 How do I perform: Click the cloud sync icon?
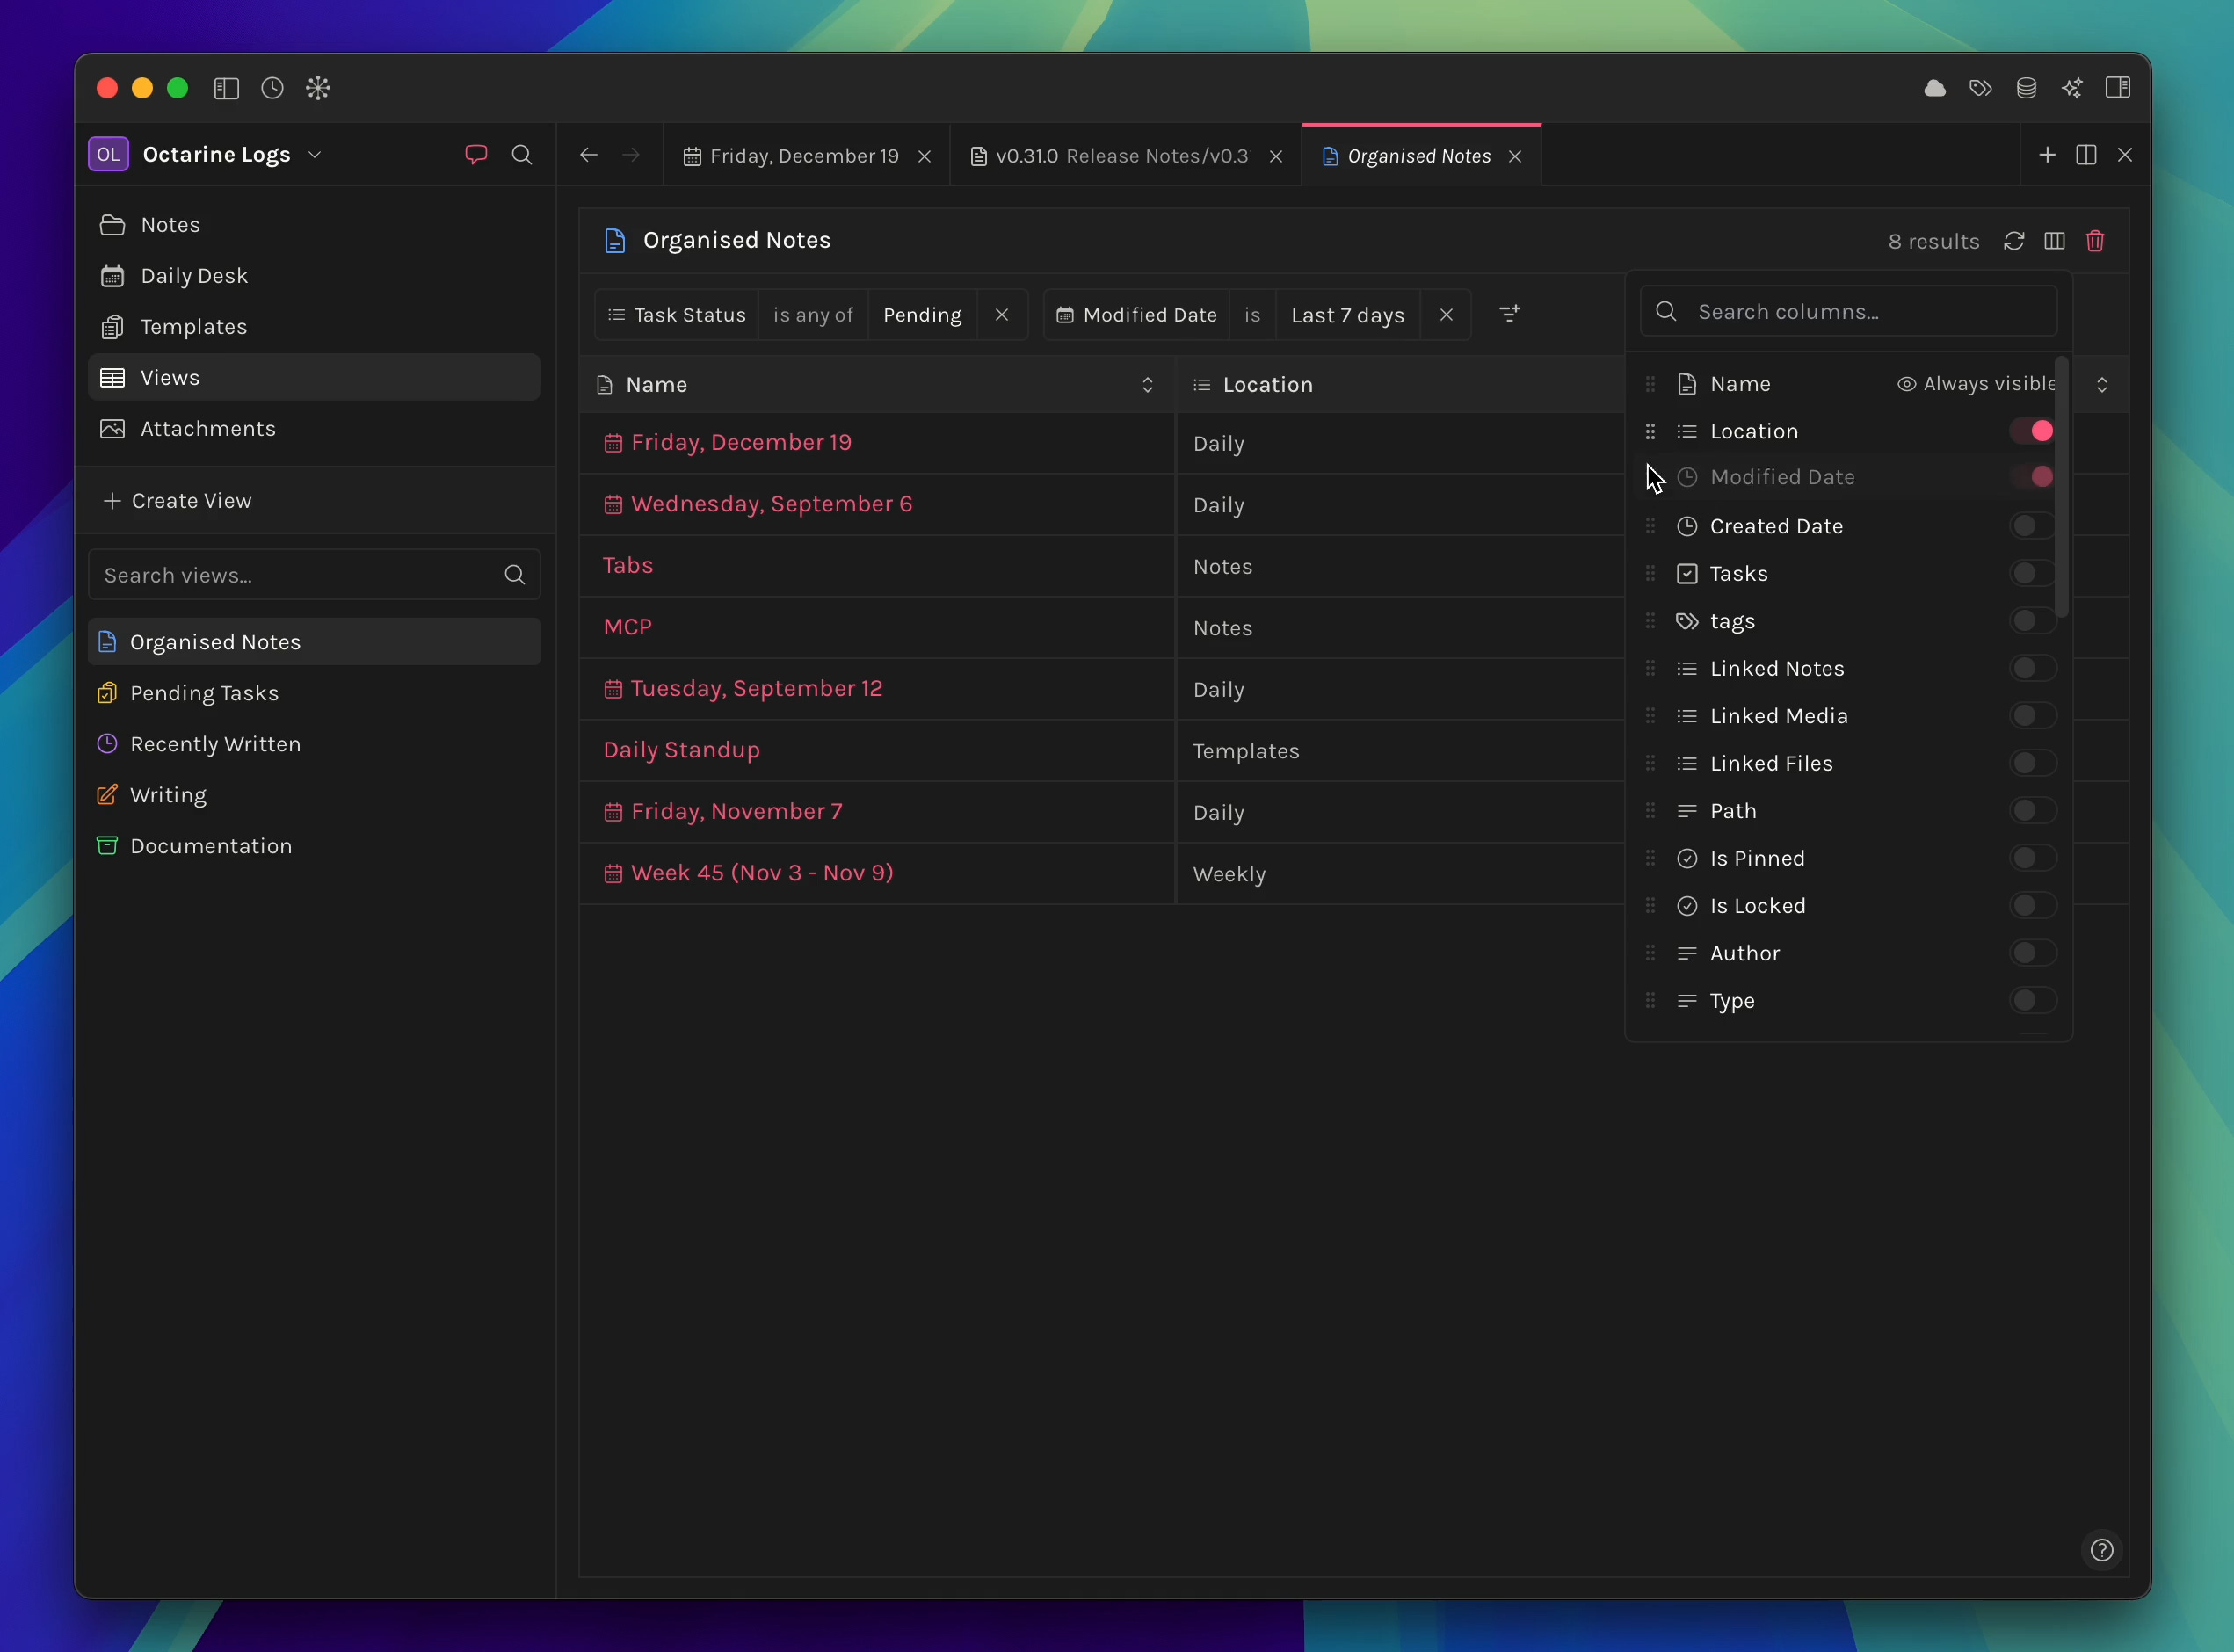coord(1934,88)
